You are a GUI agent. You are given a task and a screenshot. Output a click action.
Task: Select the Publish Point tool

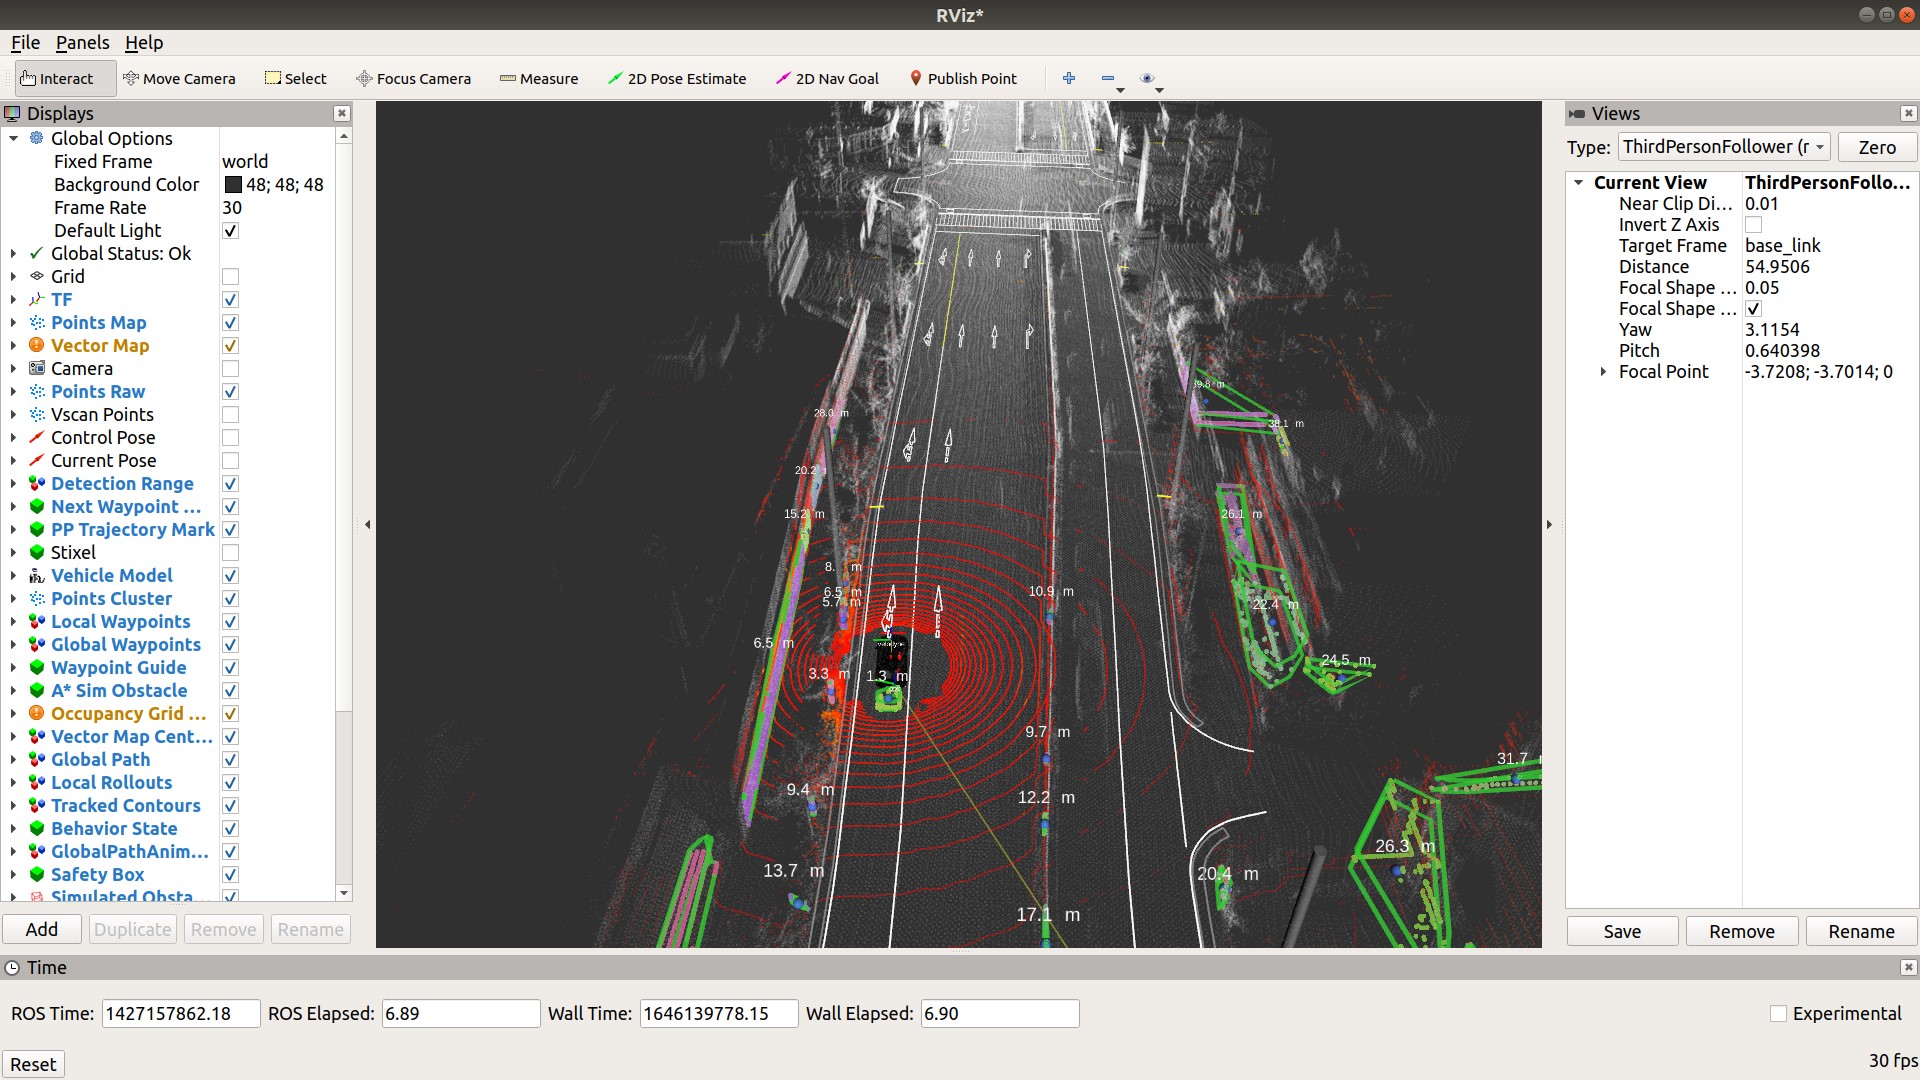click(963, 79)
